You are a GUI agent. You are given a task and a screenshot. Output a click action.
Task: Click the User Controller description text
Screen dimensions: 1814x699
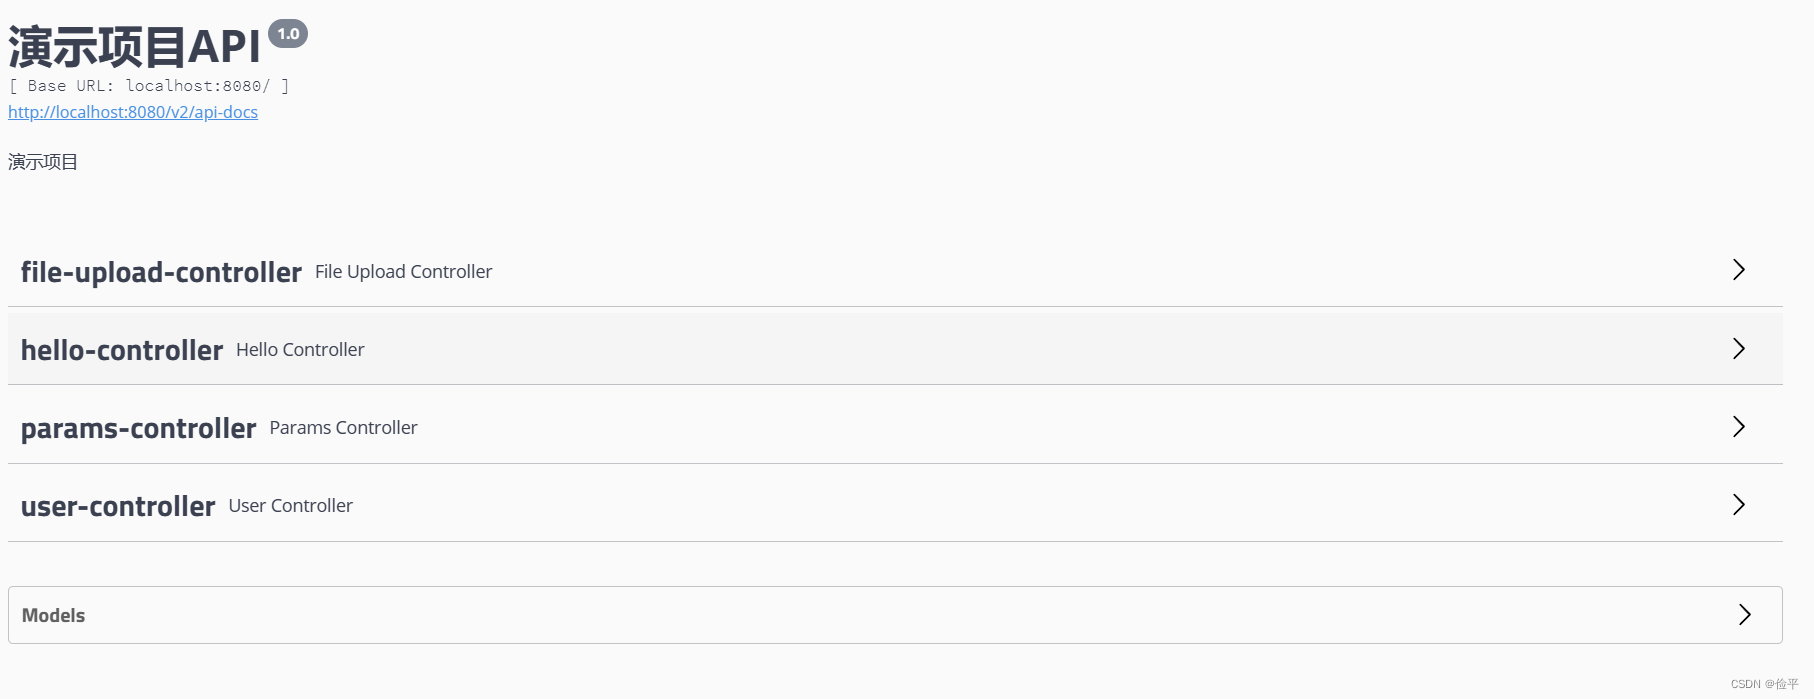(291, 506)
